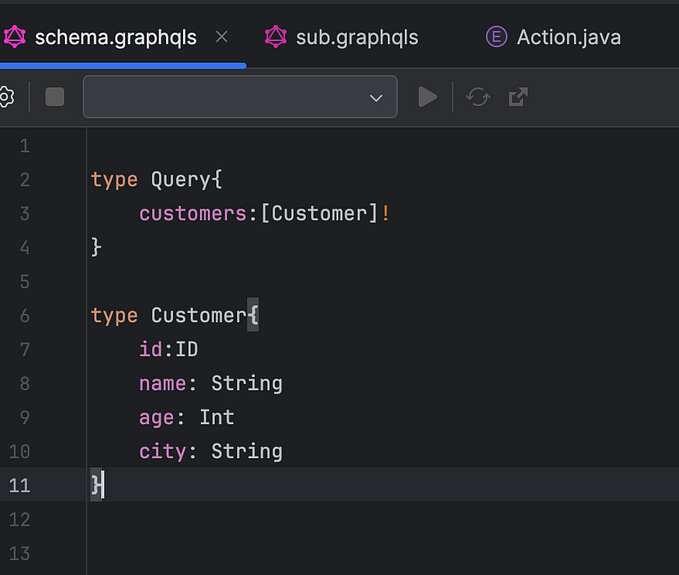The width and height of the screenshot is (679, 575).
Task: Click line number 13 in the gutter
Action: pyautogui.click(x=20, y=554)
